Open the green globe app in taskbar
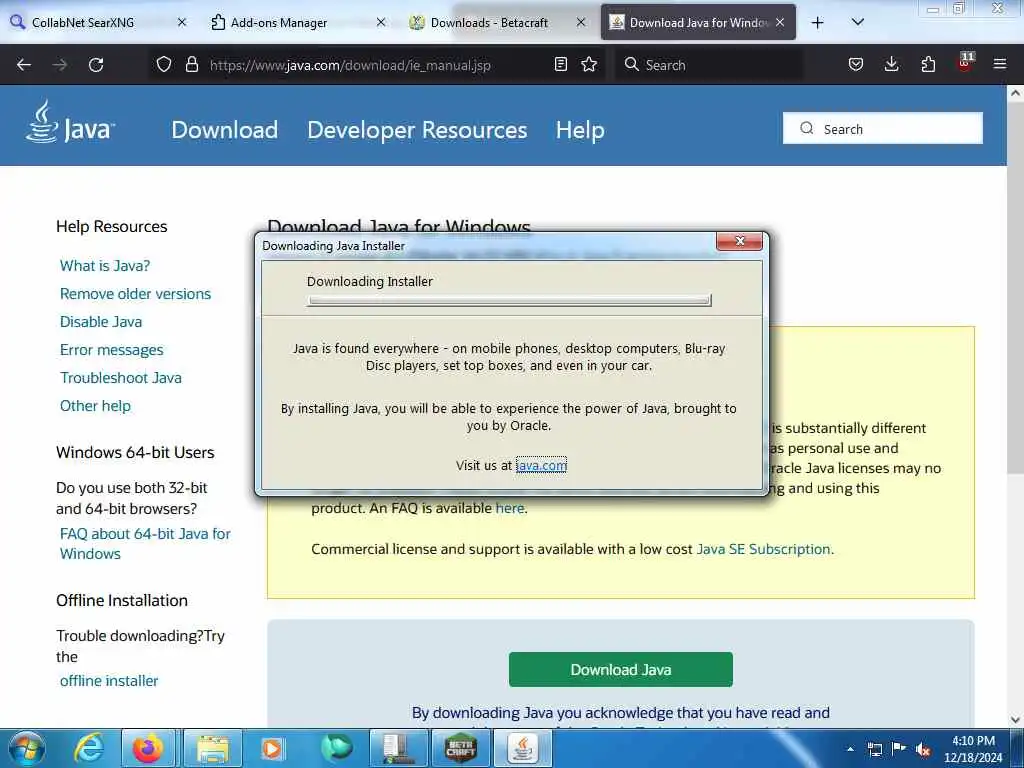The image size is (1024, 768). pos(336,748)
